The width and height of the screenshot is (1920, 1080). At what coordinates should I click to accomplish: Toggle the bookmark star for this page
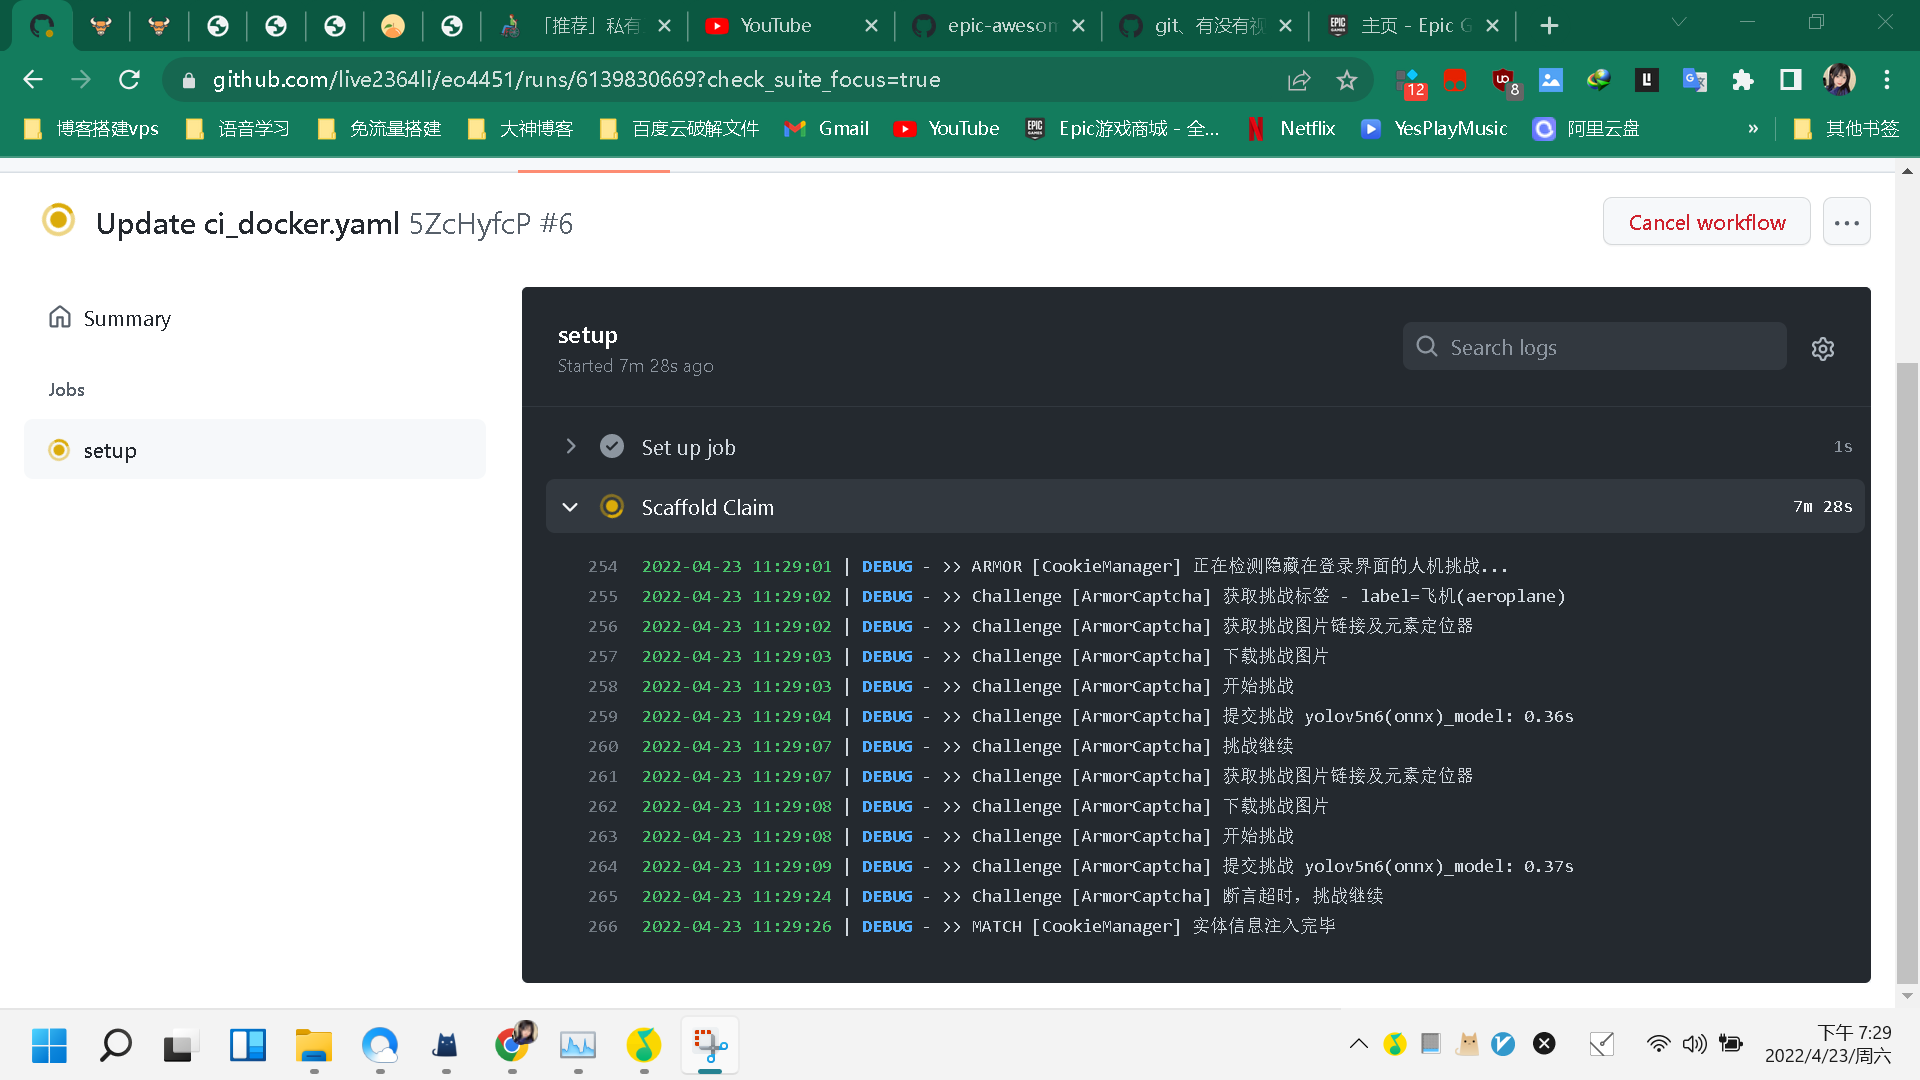coord(1346,80)
